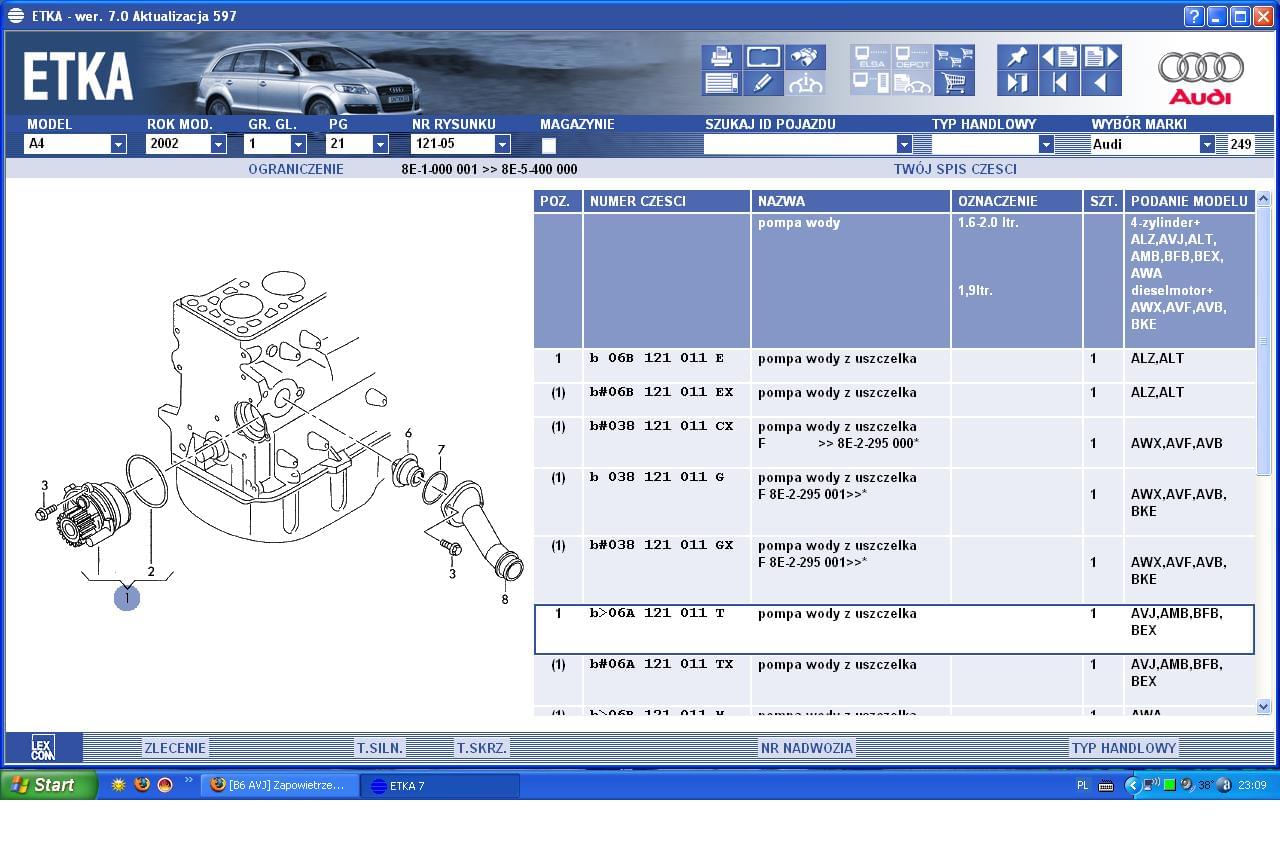Image resolution: width=1280 pixels, height=862 pixels.
Task: Click the multiple shopping carts icon
Action: (x=954, y=57)
